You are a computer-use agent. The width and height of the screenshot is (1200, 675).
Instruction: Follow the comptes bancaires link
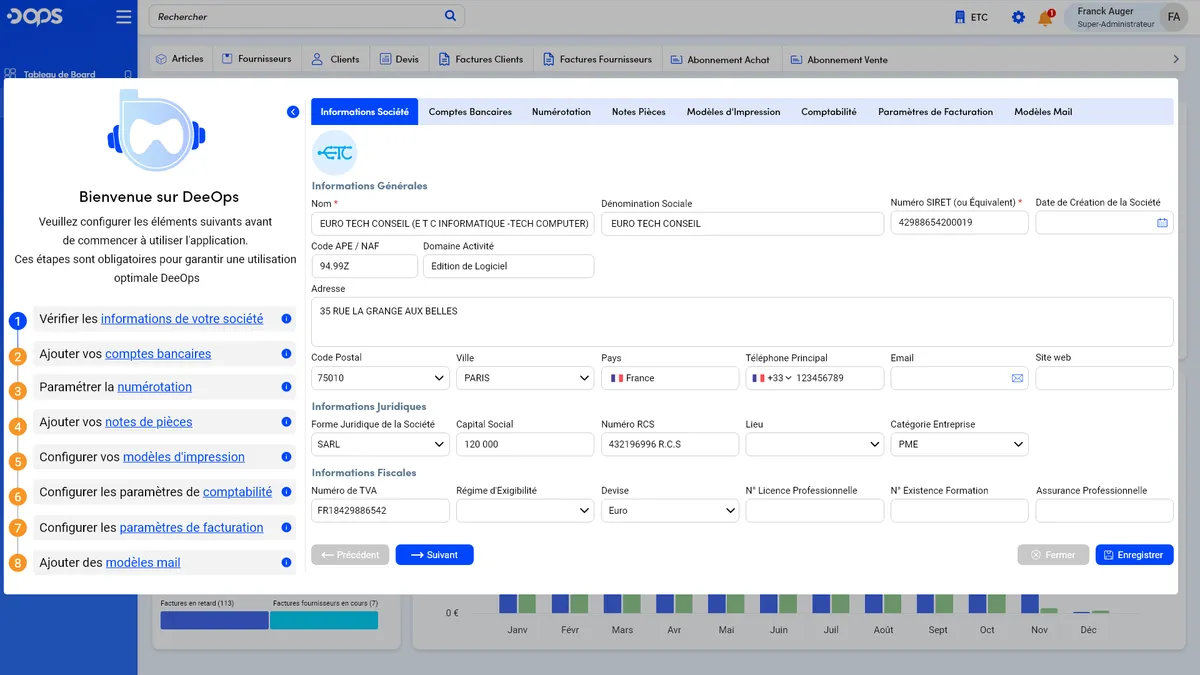tap(158, 354)
